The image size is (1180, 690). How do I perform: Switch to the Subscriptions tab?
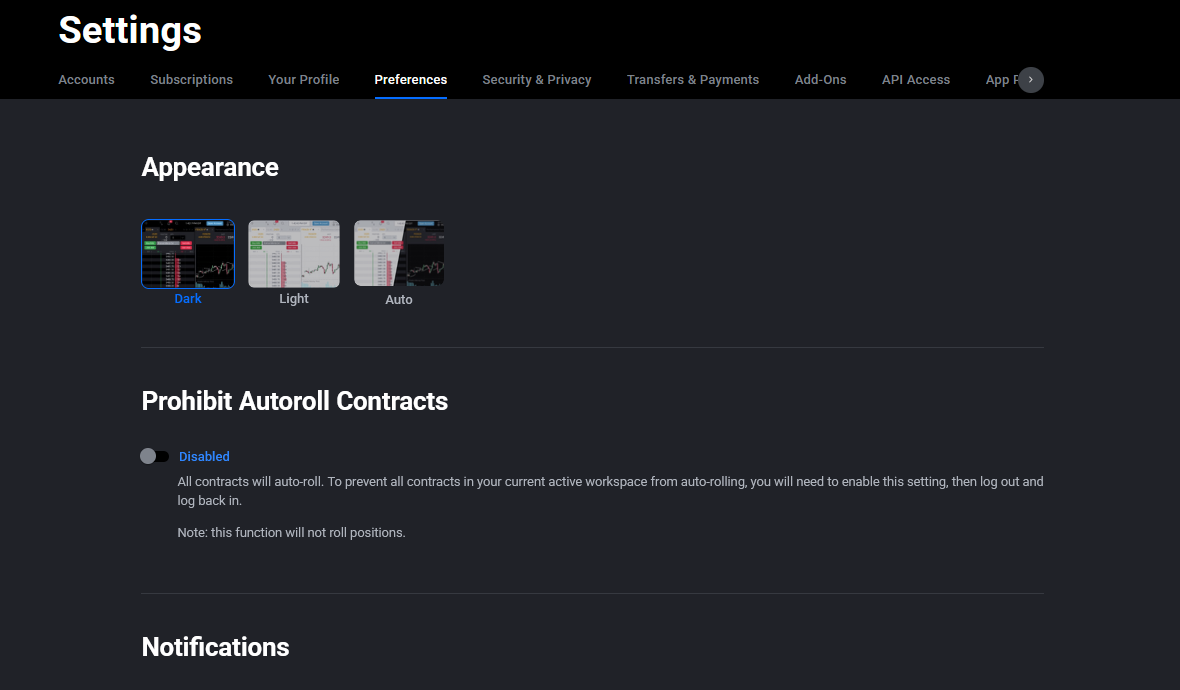coord(191,80)
